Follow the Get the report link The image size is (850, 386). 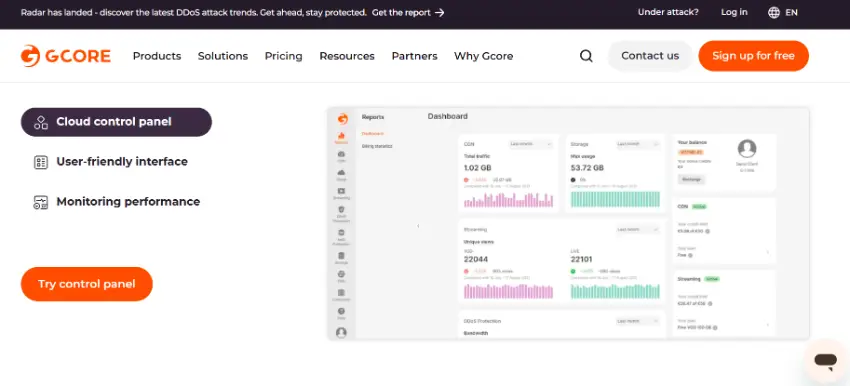point(408,12)
